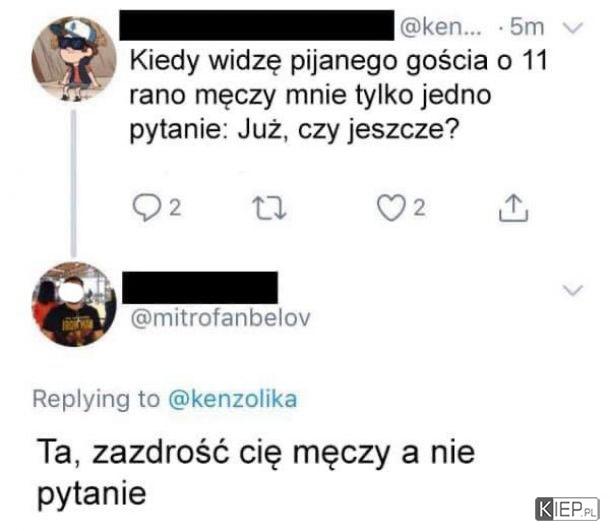This screenshot has width=610, height=531.
Task: Click the truncated @ken... handle
Action: pyautogui.click(x=440, y=27)
